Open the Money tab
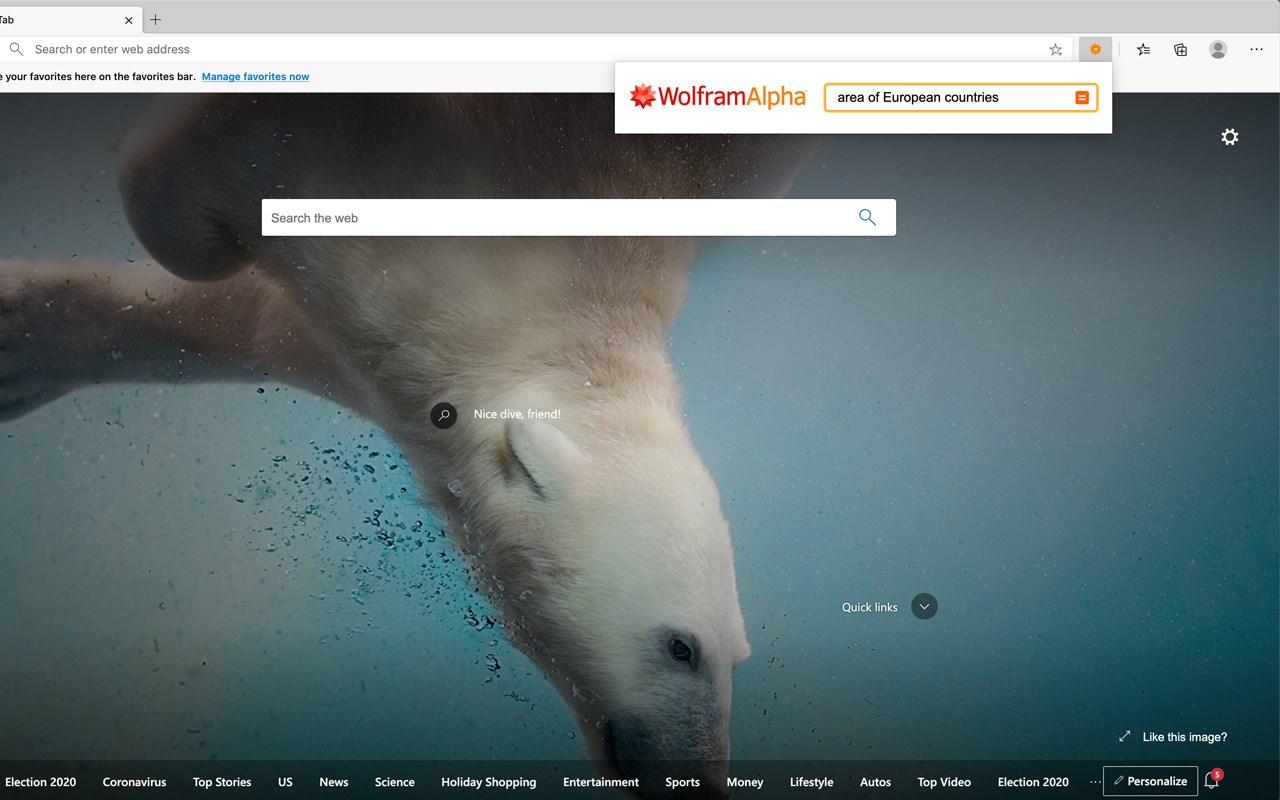Image resolution: width=1280 pixels, height=800 pixels. coord(745,782)
